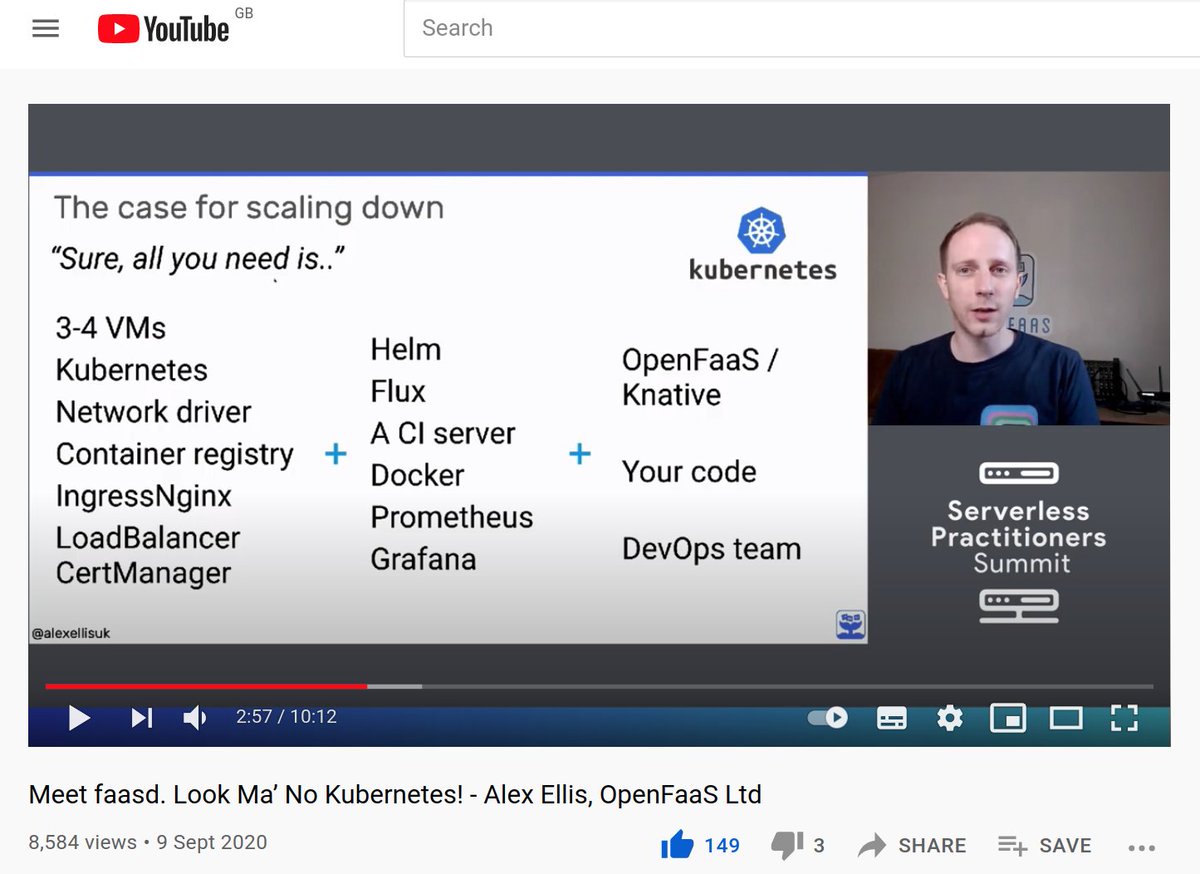Mute the video volume
The width and height of the screenshot is (1200, 874).
pyautogui.click(x=194, y=717)
